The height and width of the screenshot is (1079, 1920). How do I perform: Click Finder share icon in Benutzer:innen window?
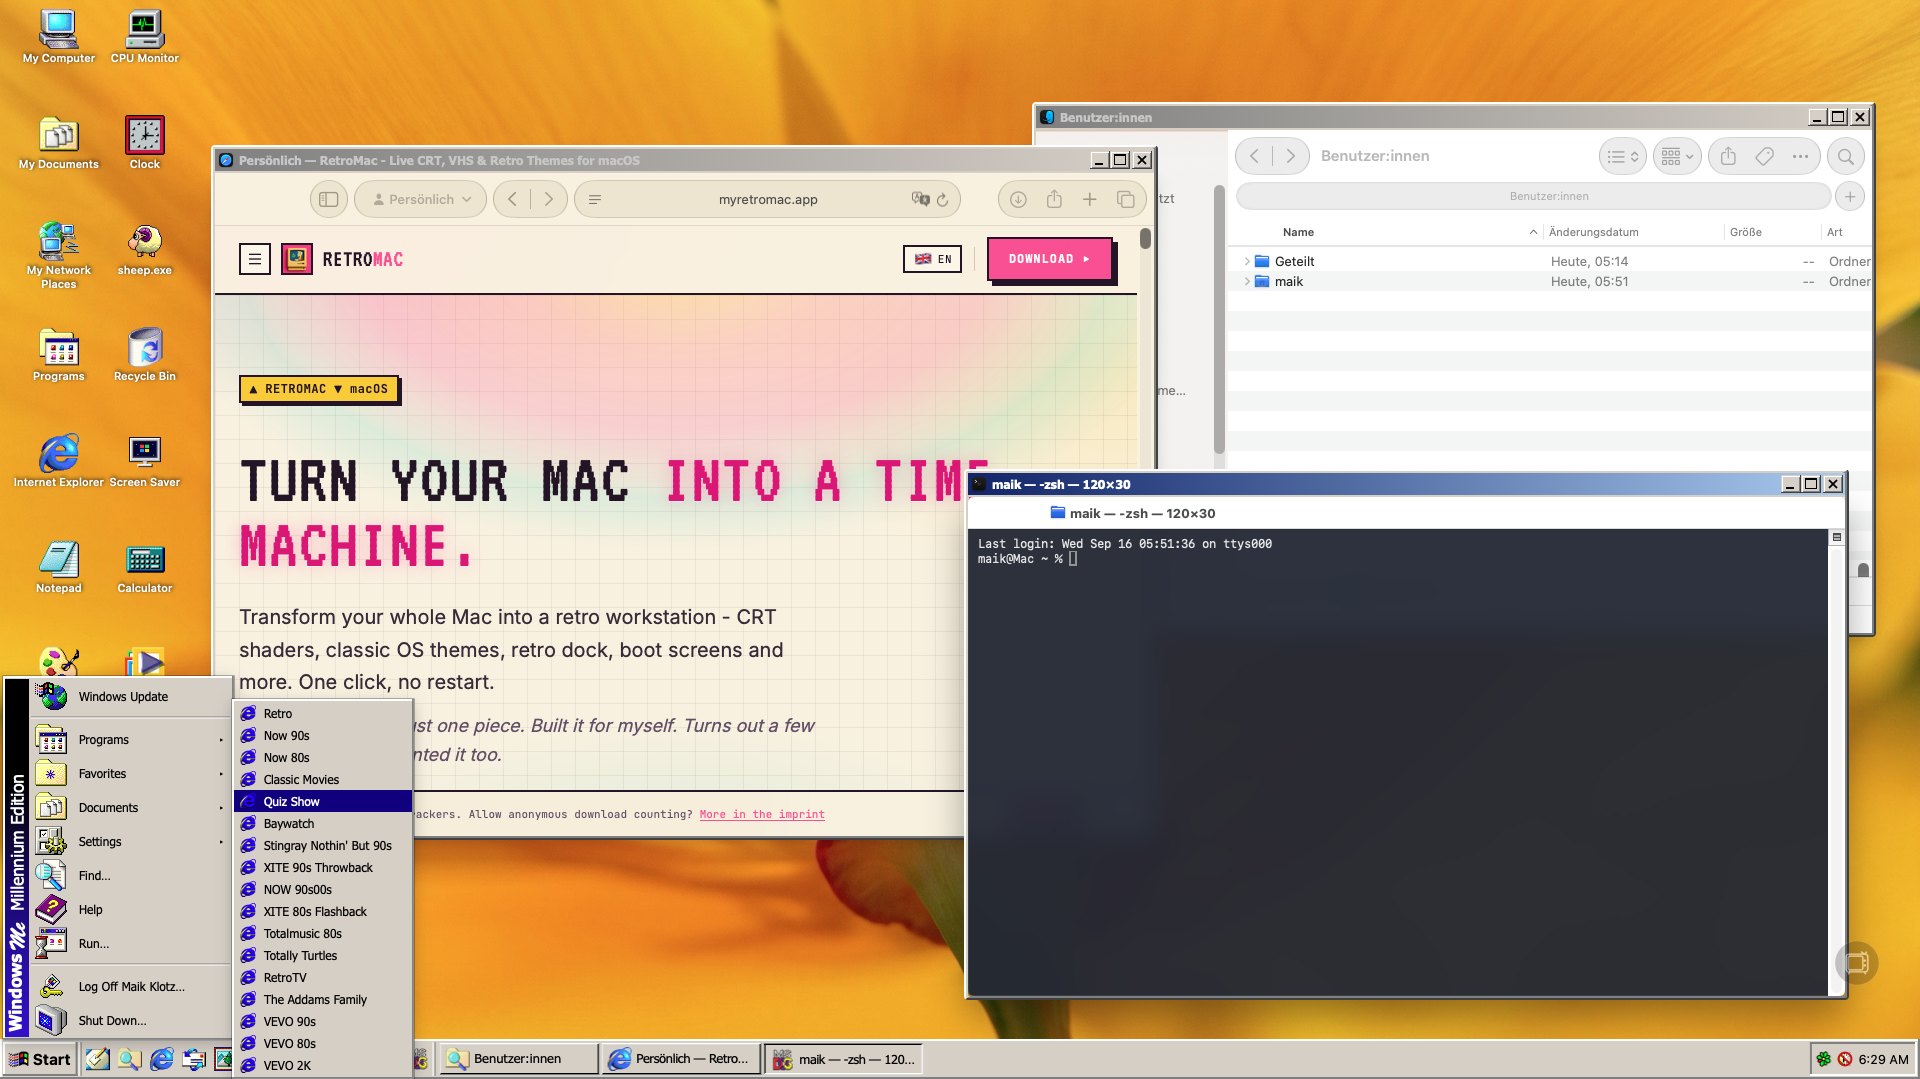click(x=1728, y=156)
